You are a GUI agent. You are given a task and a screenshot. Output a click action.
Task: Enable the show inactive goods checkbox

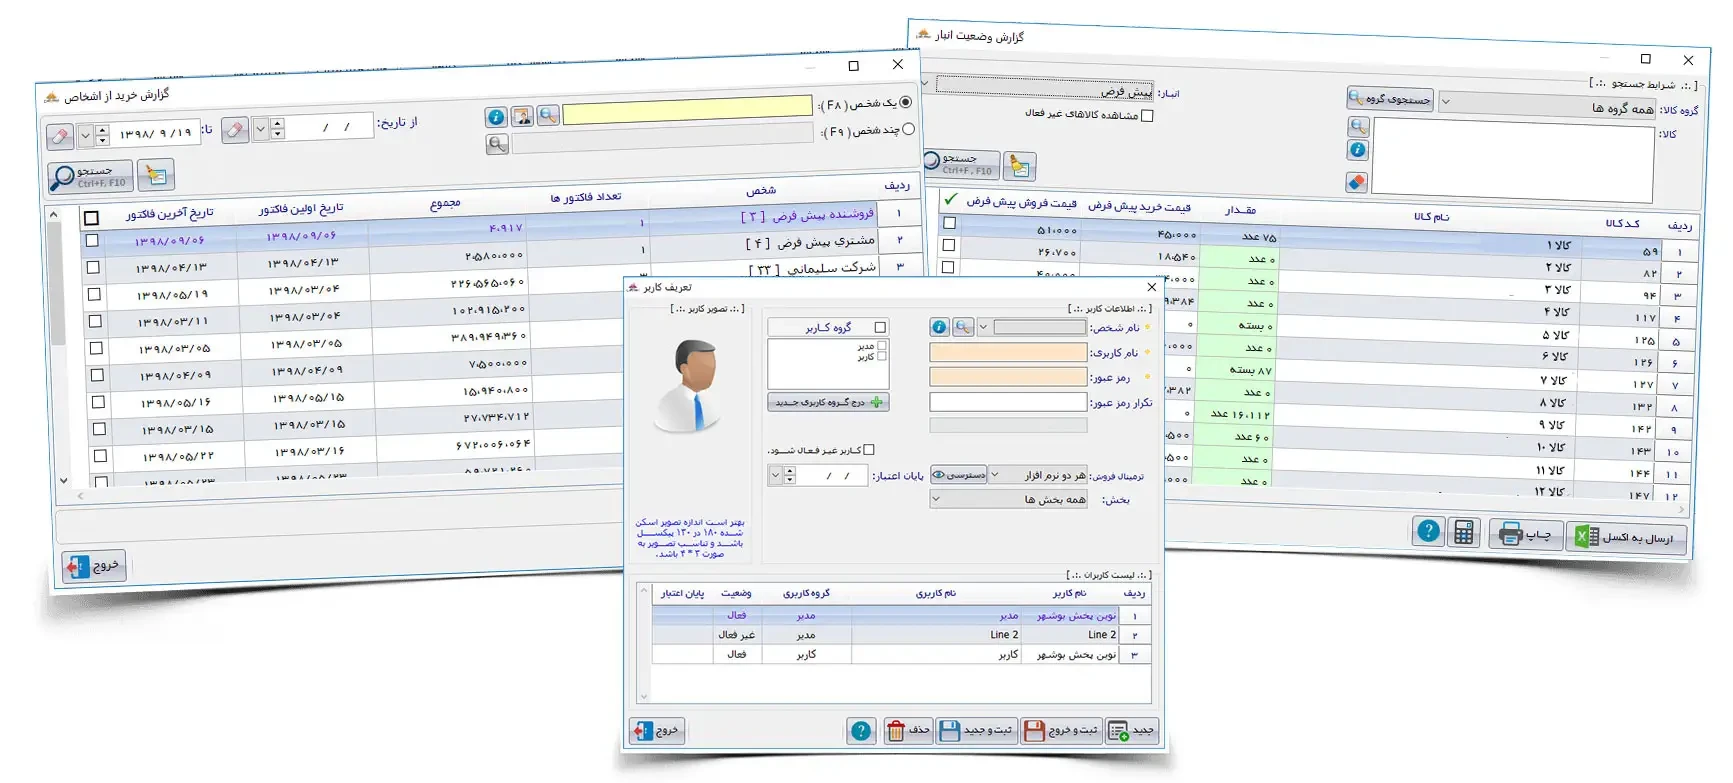pyautogui.click(x=1147, y=116)
